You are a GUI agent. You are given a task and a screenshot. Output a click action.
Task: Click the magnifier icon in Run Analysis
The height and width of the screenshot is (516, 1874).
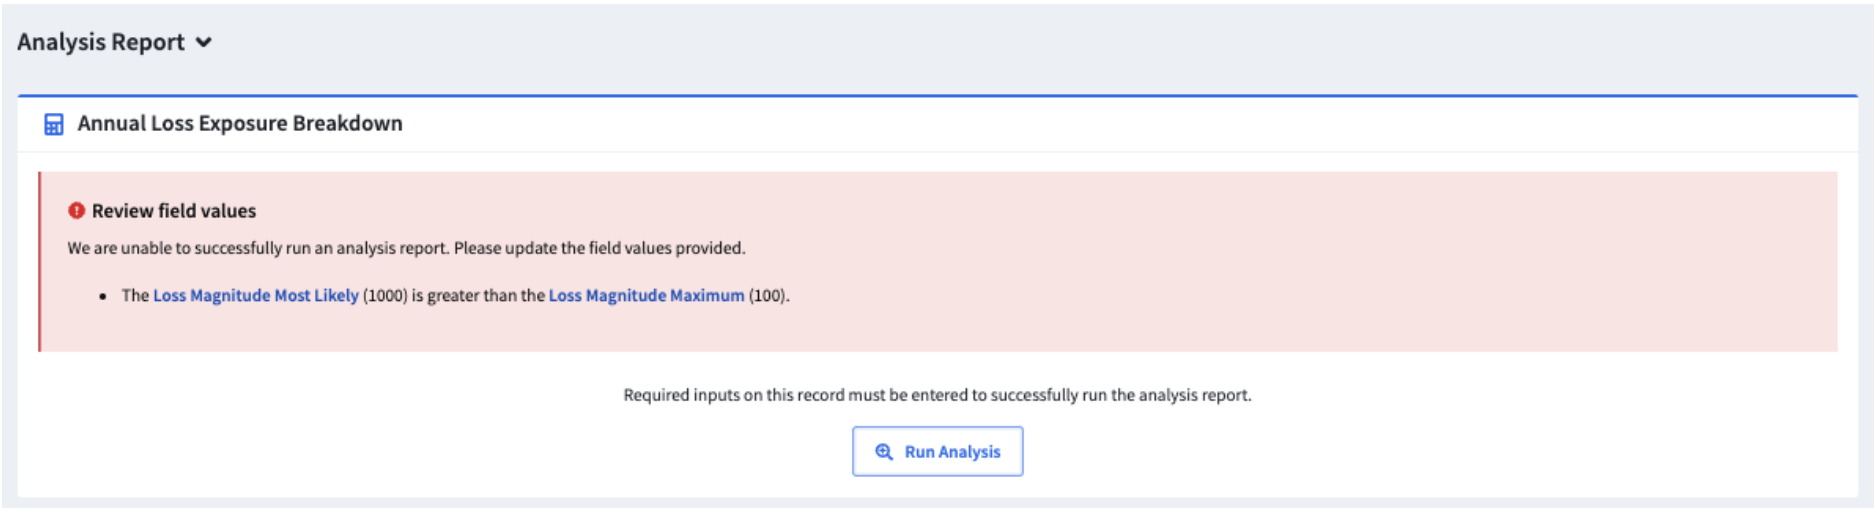pyautogui.click(x=884, y=452)
